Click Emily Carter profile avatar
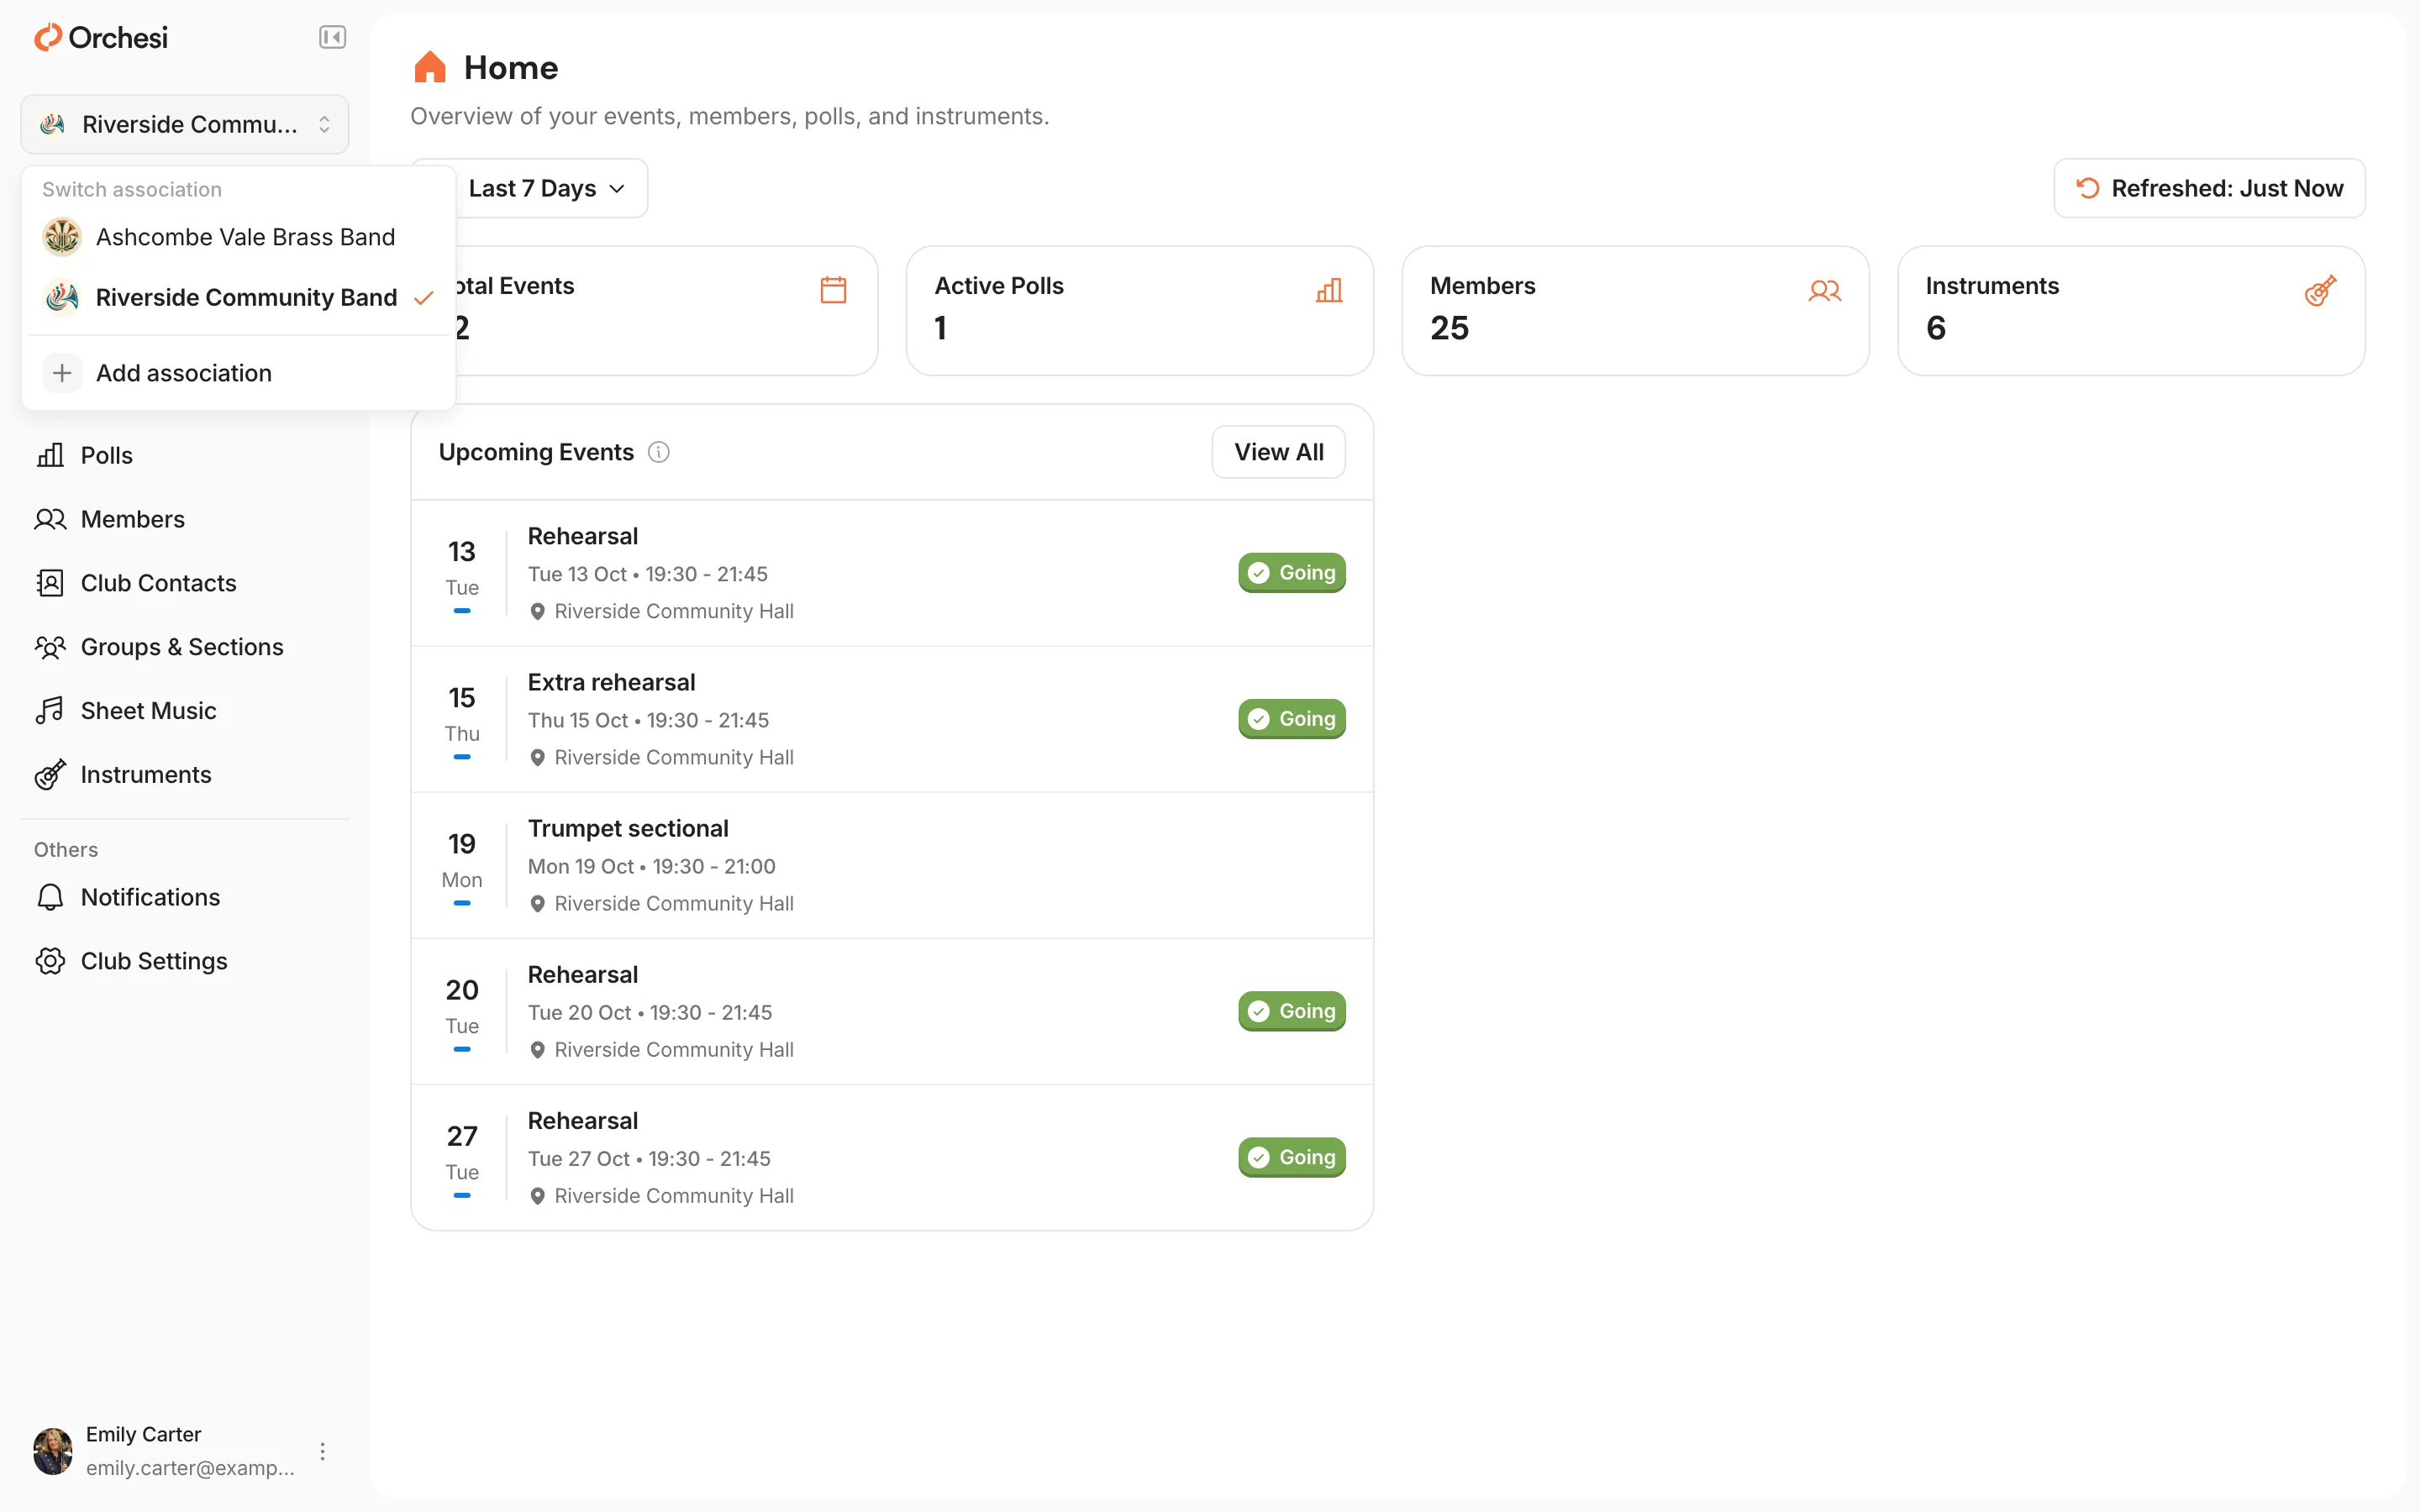The image size is (2420, 1512). (53, 1451)
